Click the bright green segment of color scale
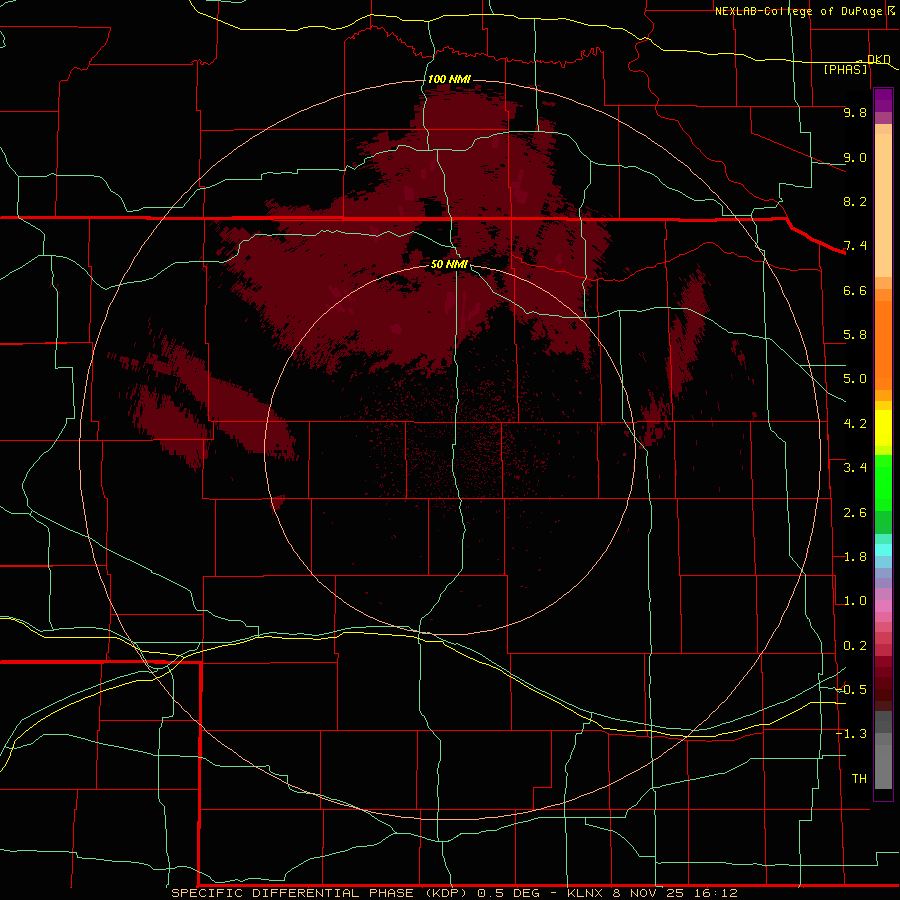The height and width of the screenshot is (900, 900). click(x=883, y=483)
